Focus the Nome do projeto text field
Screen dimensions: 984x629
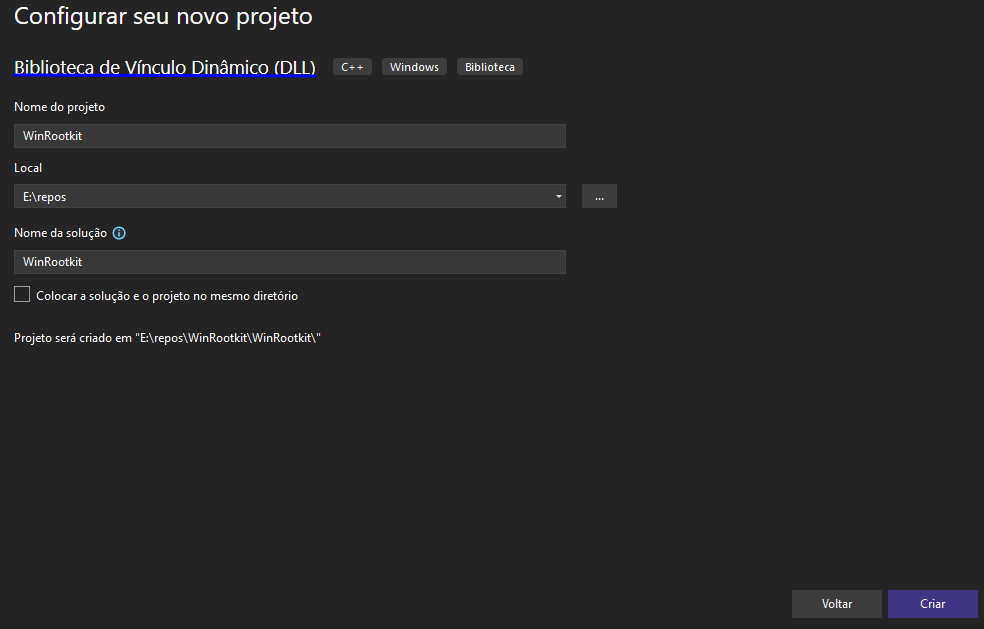pos(289,136)
